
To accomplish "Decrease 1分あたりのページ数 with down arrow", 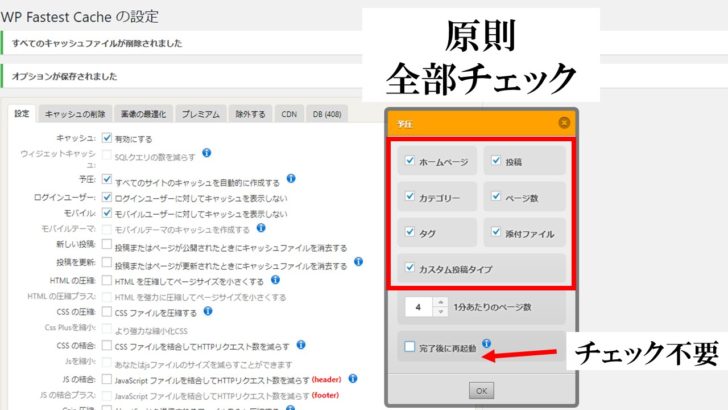I will coord(441,312).
